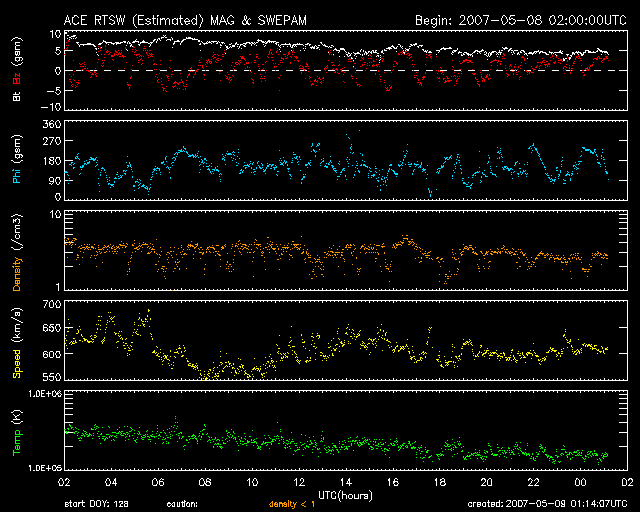Click the "start DOY: 128" footer text
The height and width of the screenshot is (512, 640).
[96, 504]
